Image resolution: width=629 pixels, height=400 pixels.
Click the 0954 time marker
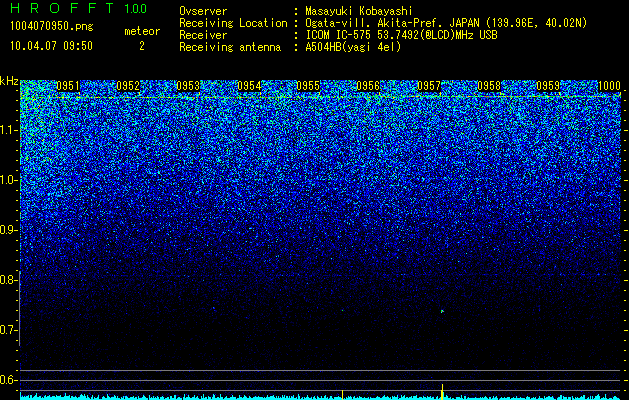[x=249, y=86]
